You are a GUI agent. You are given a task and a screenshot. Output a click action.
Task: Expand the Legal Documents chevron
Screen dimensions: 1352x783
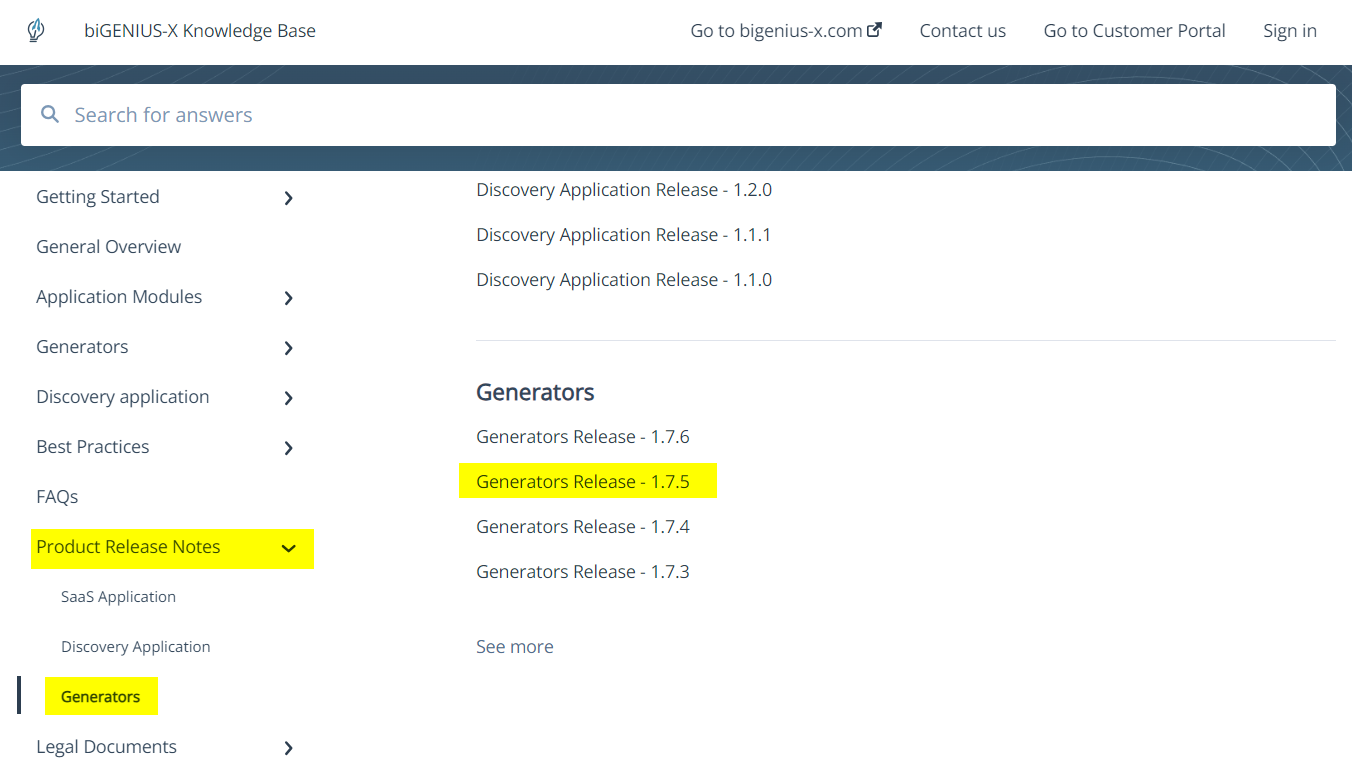coord(289,748)
